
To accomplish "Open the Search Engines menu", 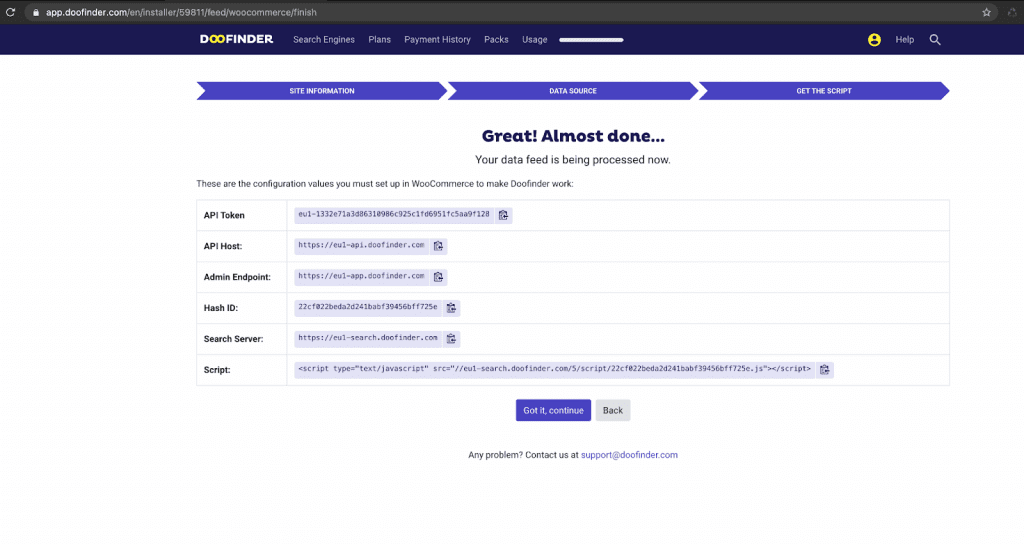I will click(x=324, y=40).
